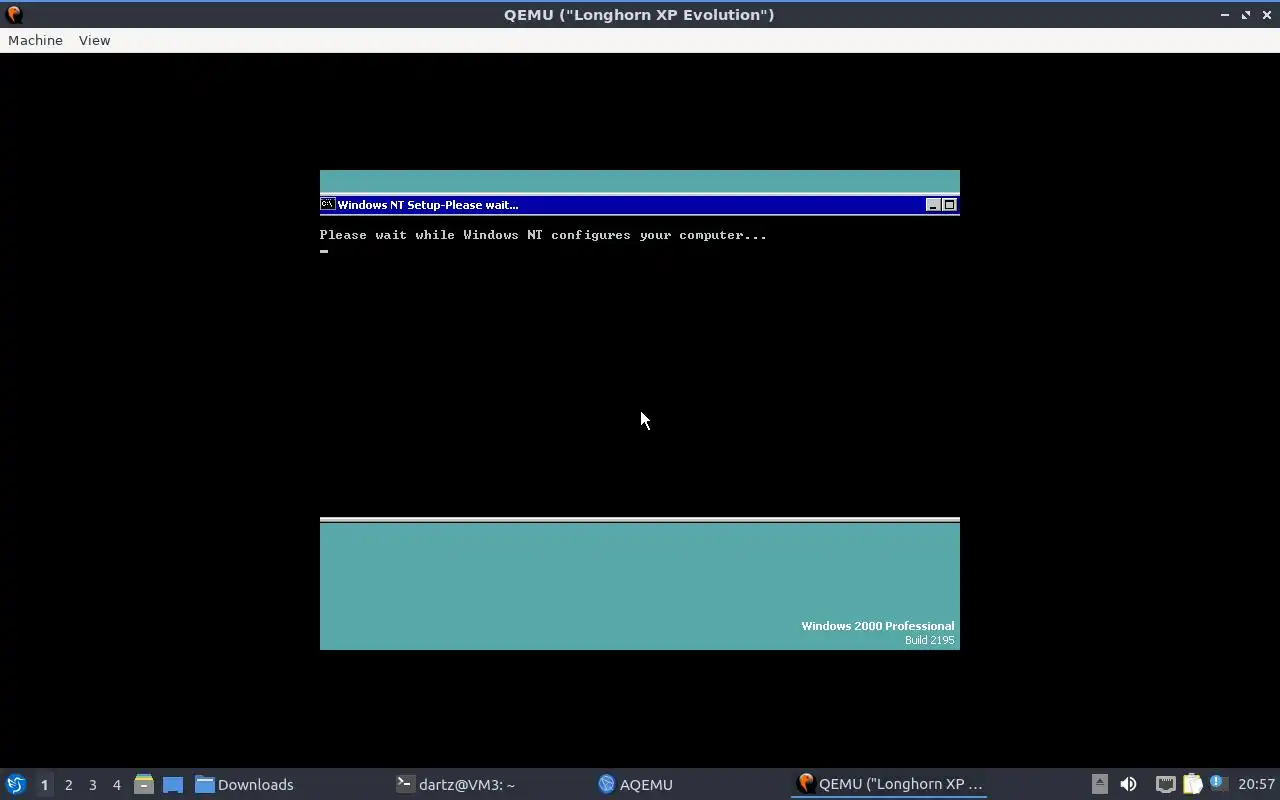This screenshot has height=800, width=1280.
Task: Maximize the QEMU window
Action: tap(1246, 15)
